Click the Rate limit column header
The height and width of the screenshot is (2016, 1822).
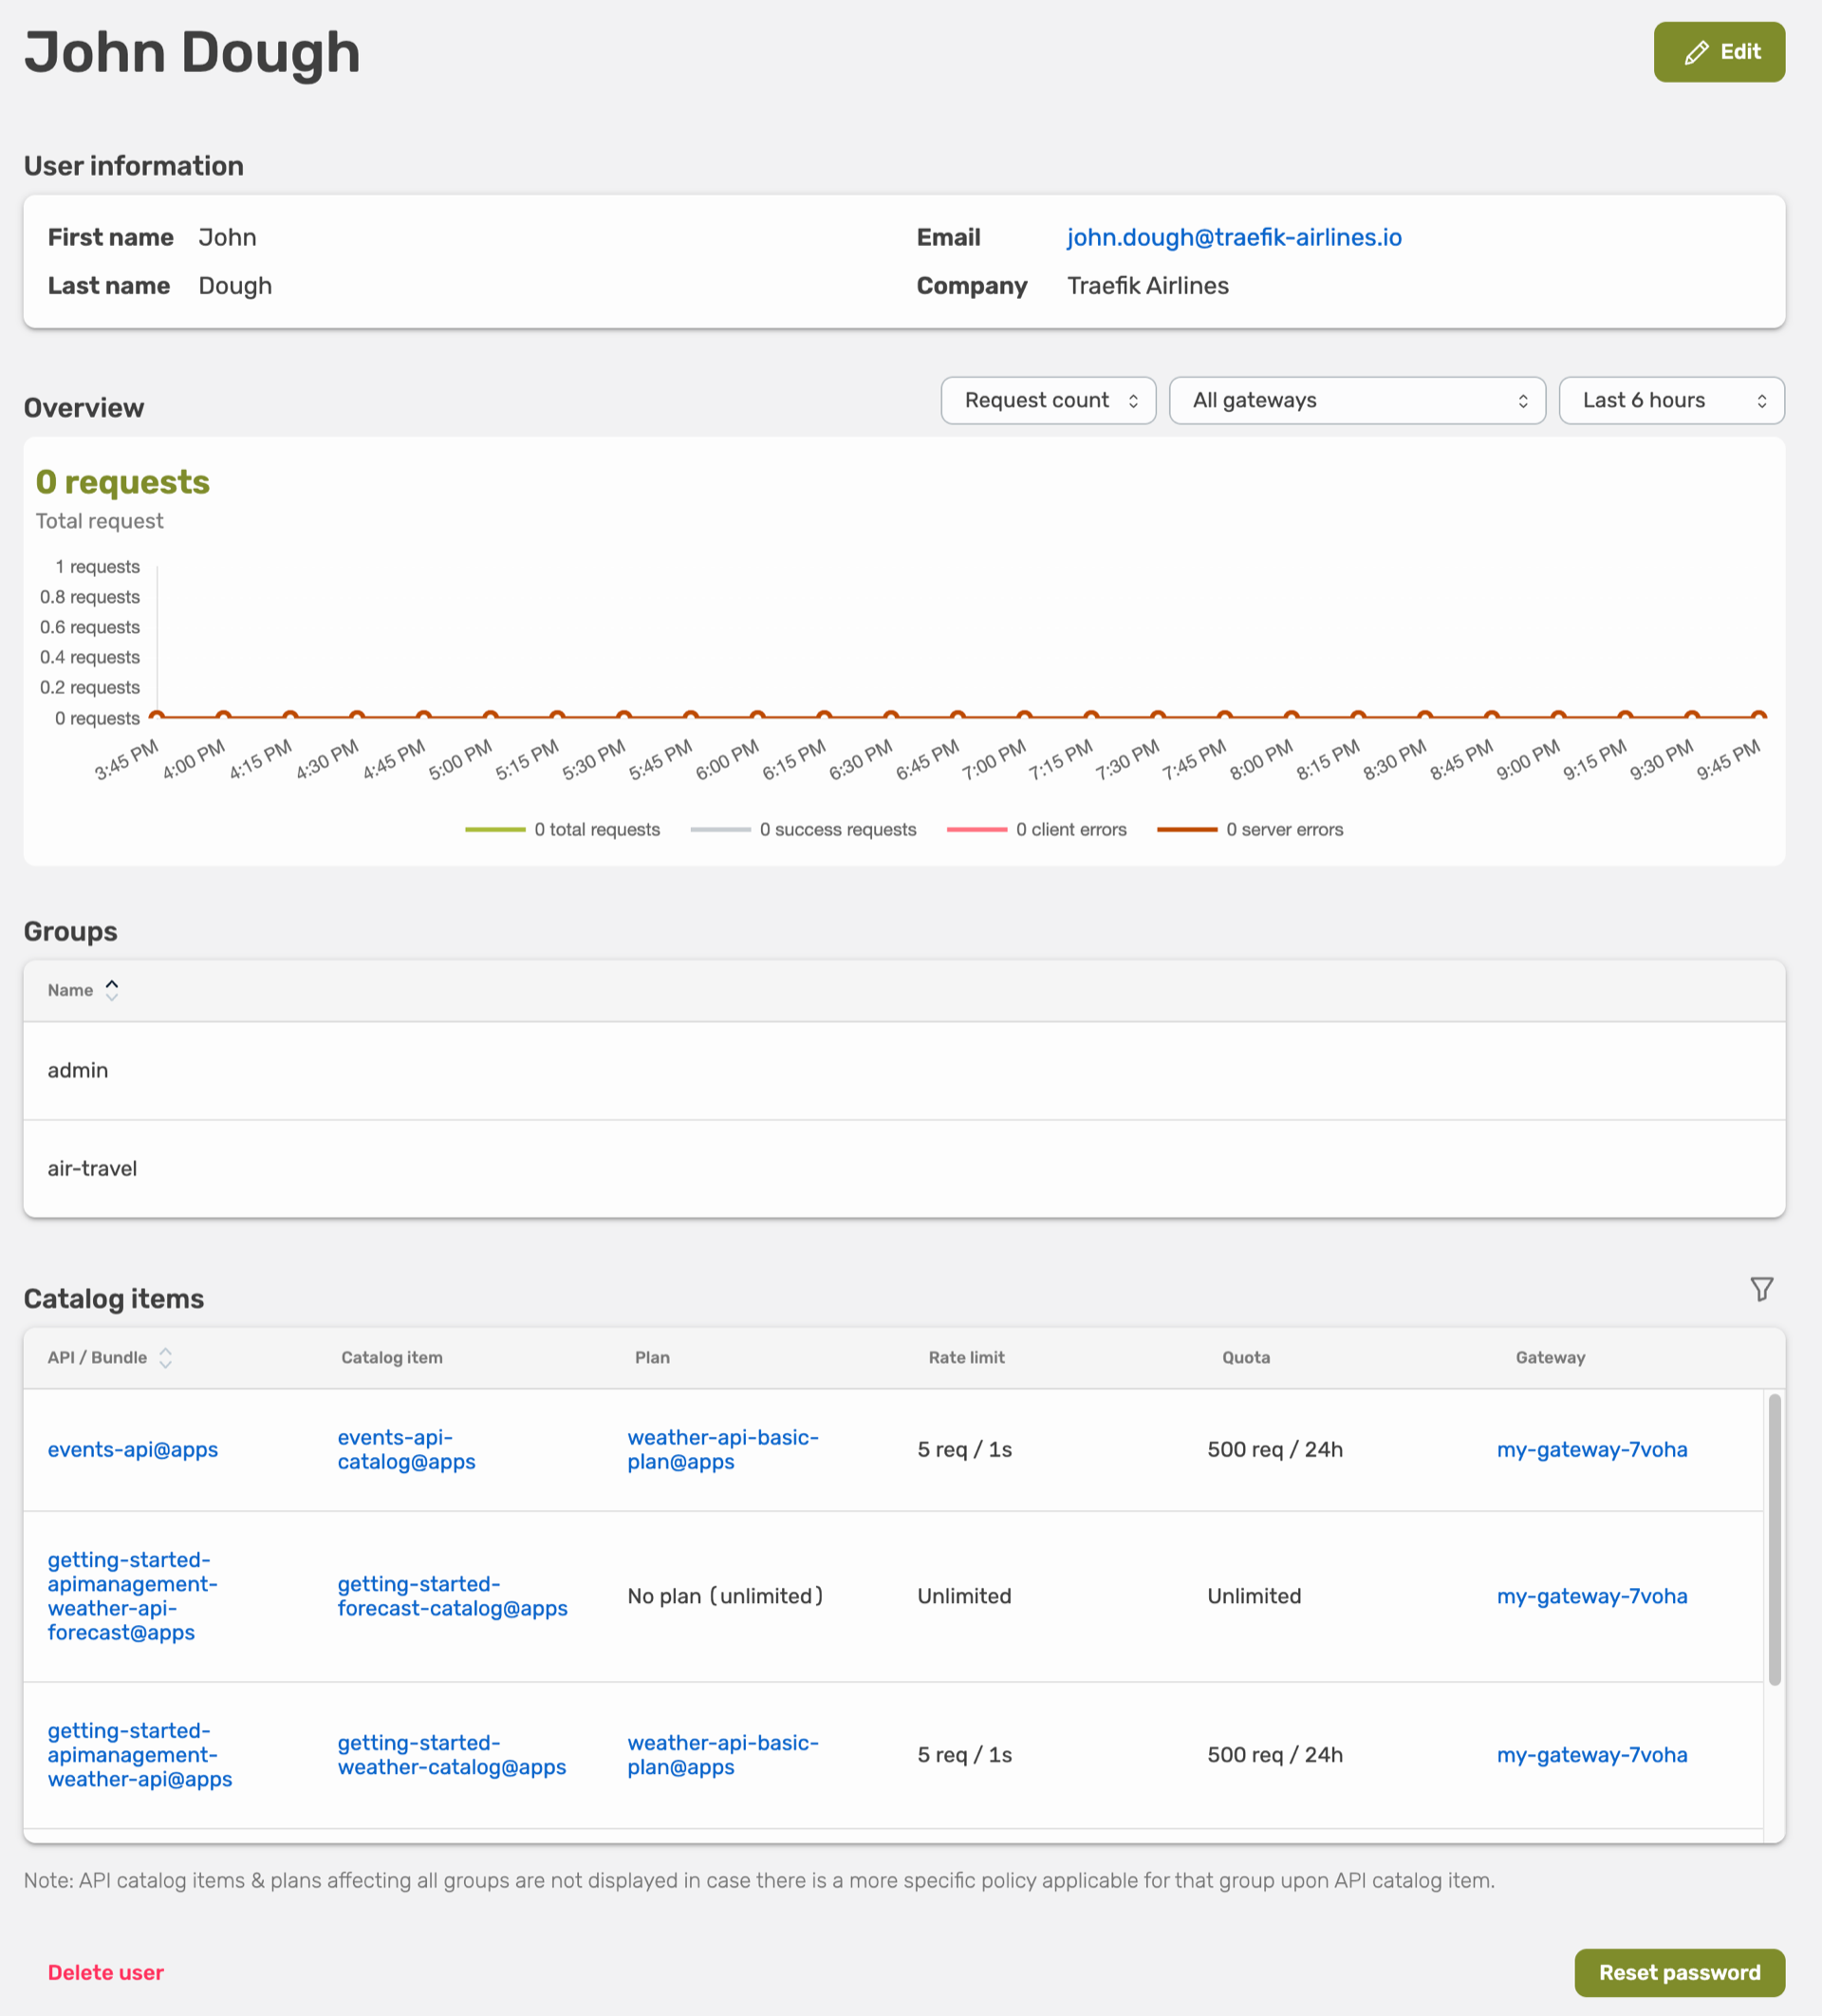coord(966,1357)
